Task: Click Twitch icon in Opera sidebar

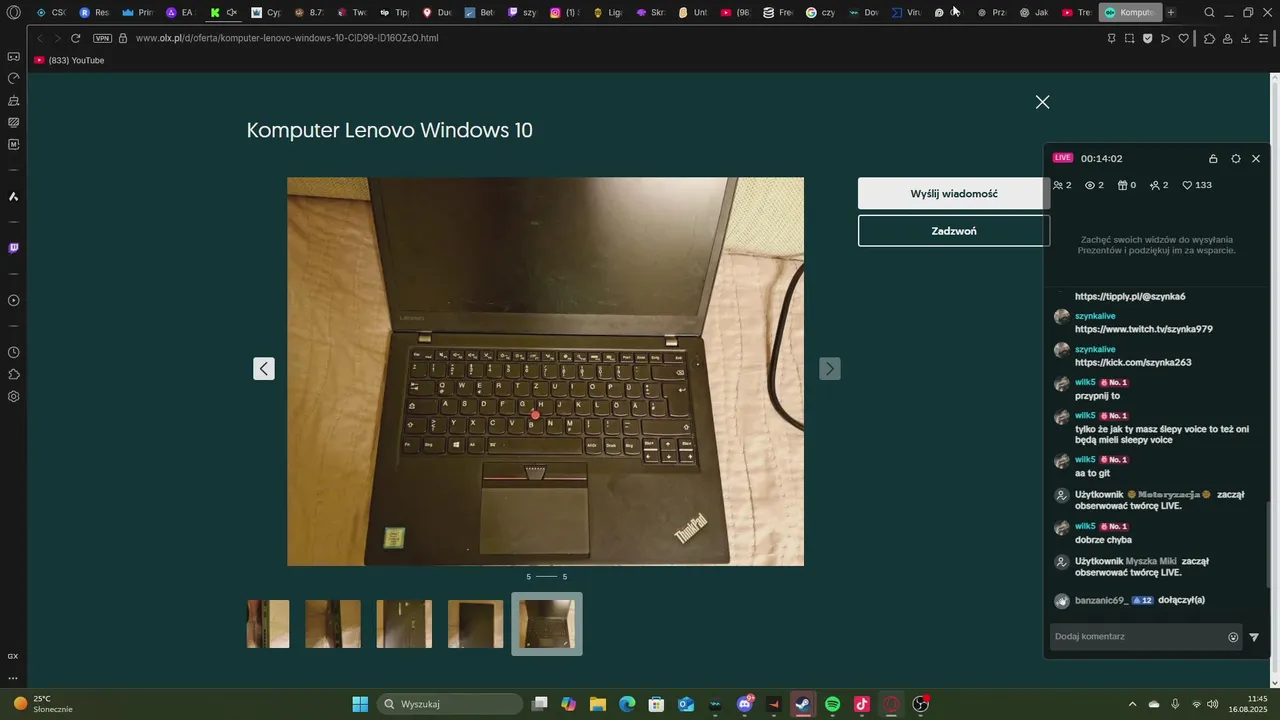Action: [13, 248]
